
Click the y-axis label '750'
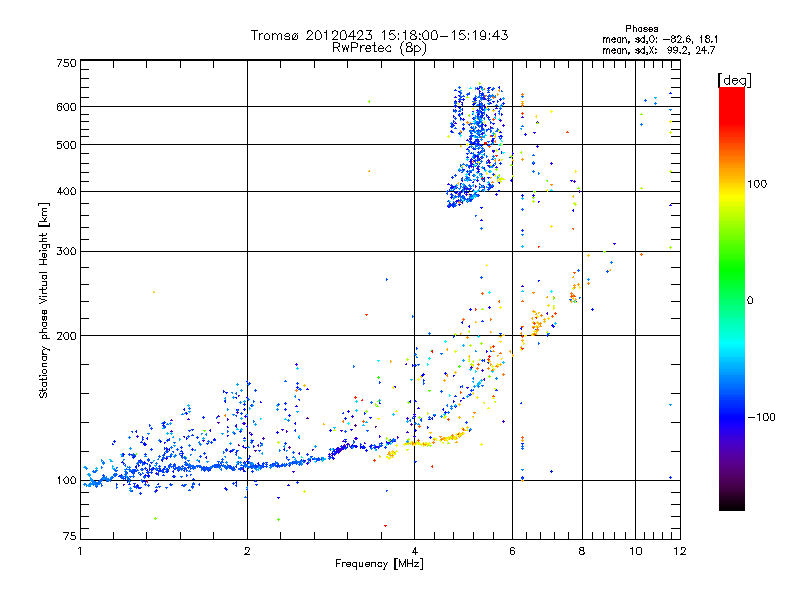pos(66,63)
